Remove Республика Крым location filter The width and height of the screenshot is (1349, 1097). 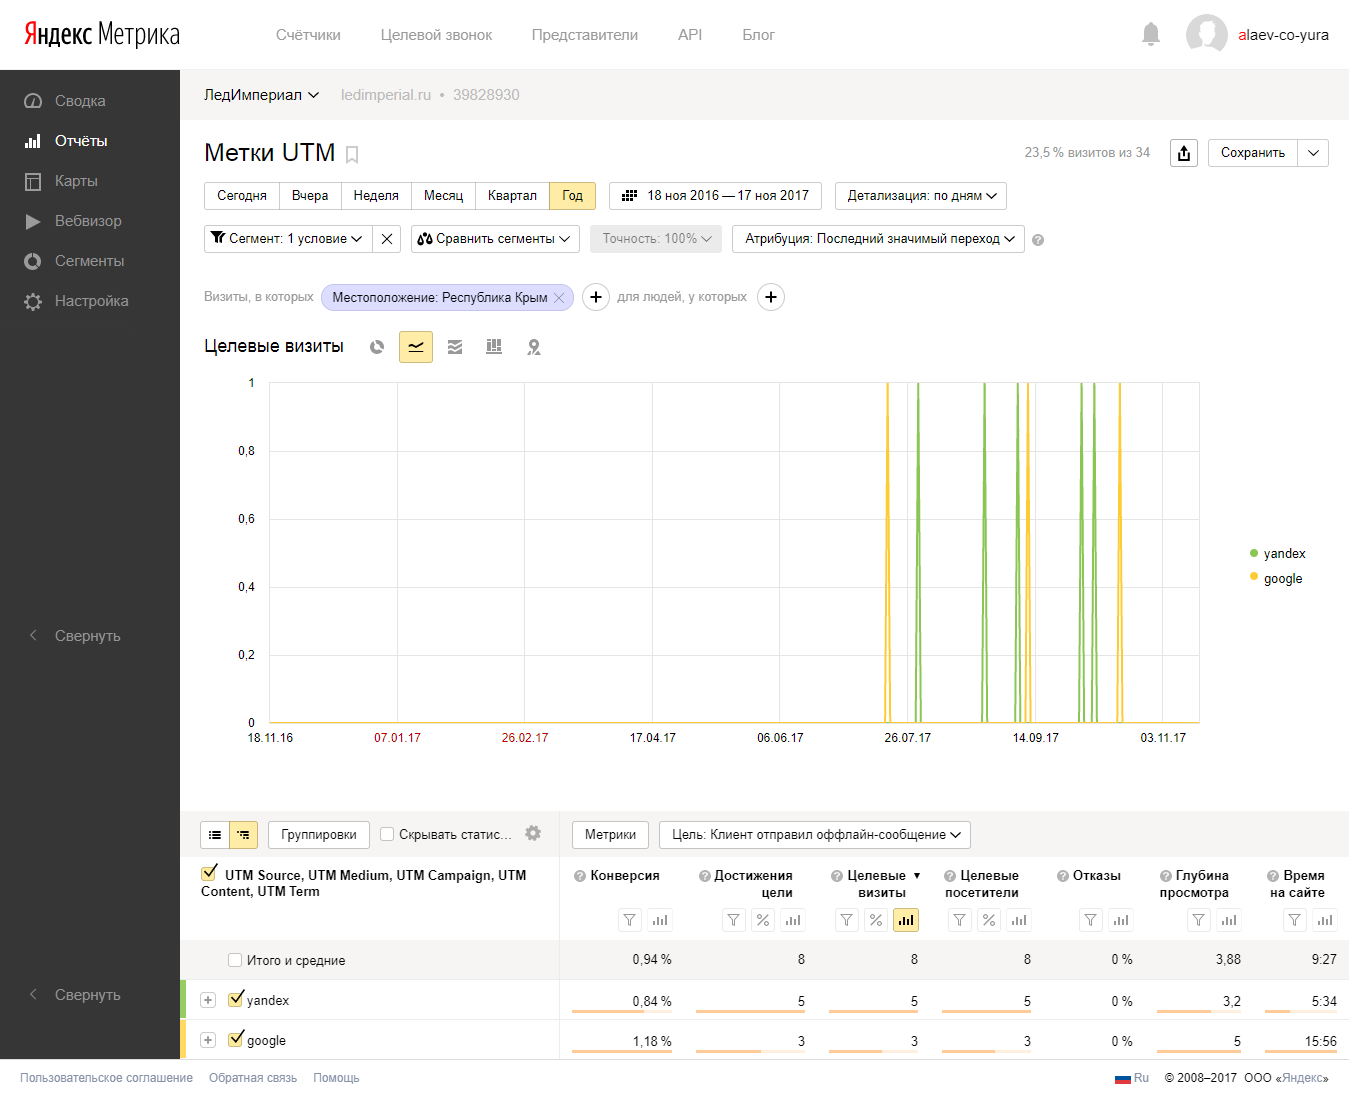click(x=559, y=298)
